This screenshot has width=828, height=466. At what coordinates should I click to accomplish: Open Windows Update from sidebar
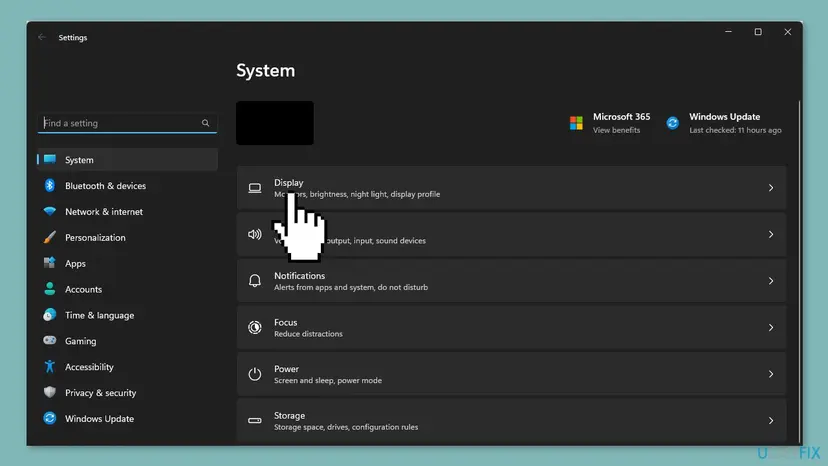coord(127,418)
